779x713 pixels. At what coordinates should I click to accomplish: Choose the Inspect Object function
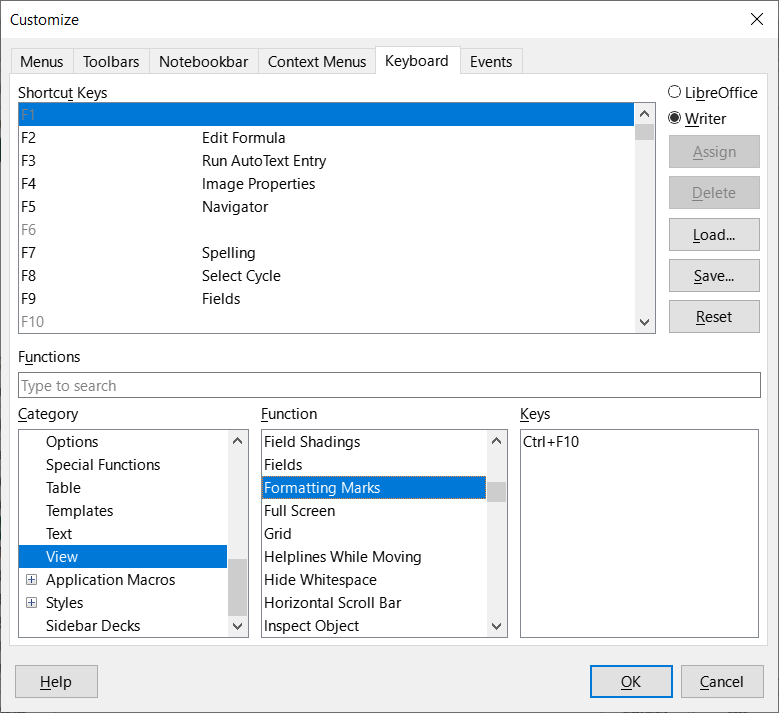374,626
